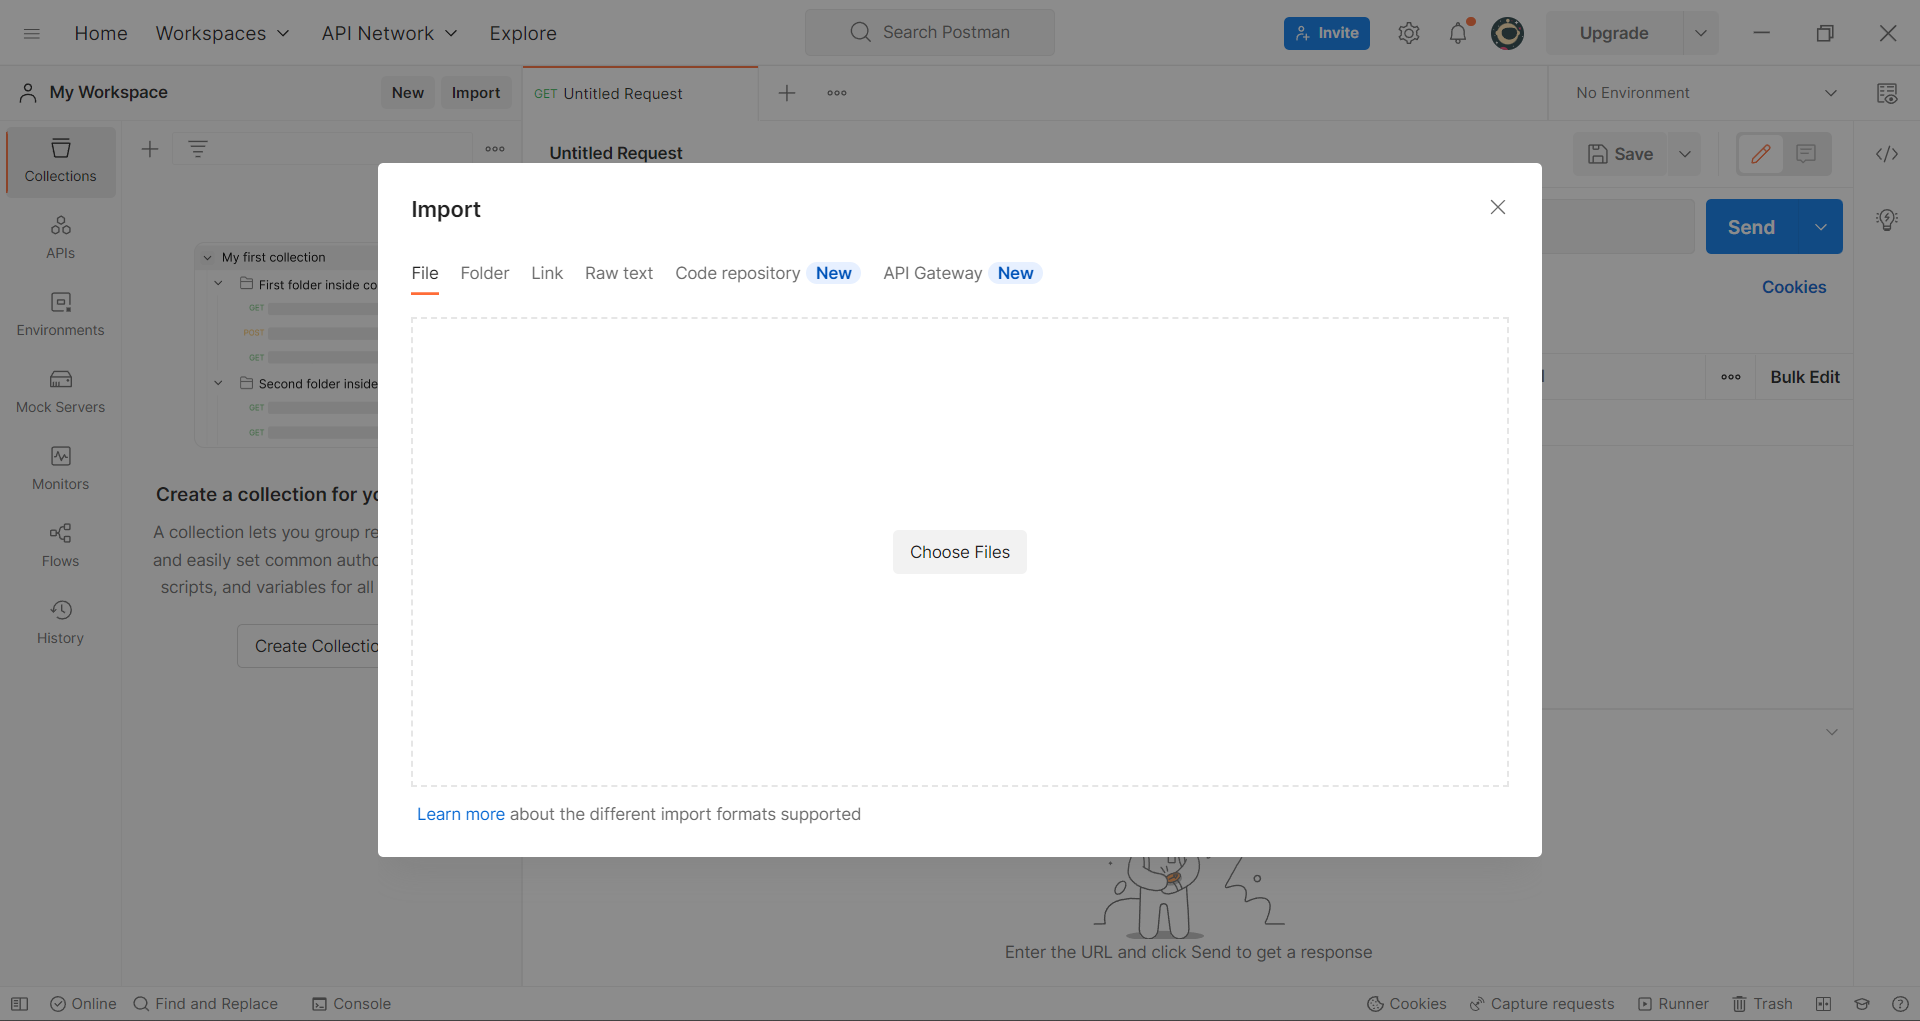1920x1021 pixels.
Task: Go to Home in top navigation
Action: pos(101,33)
